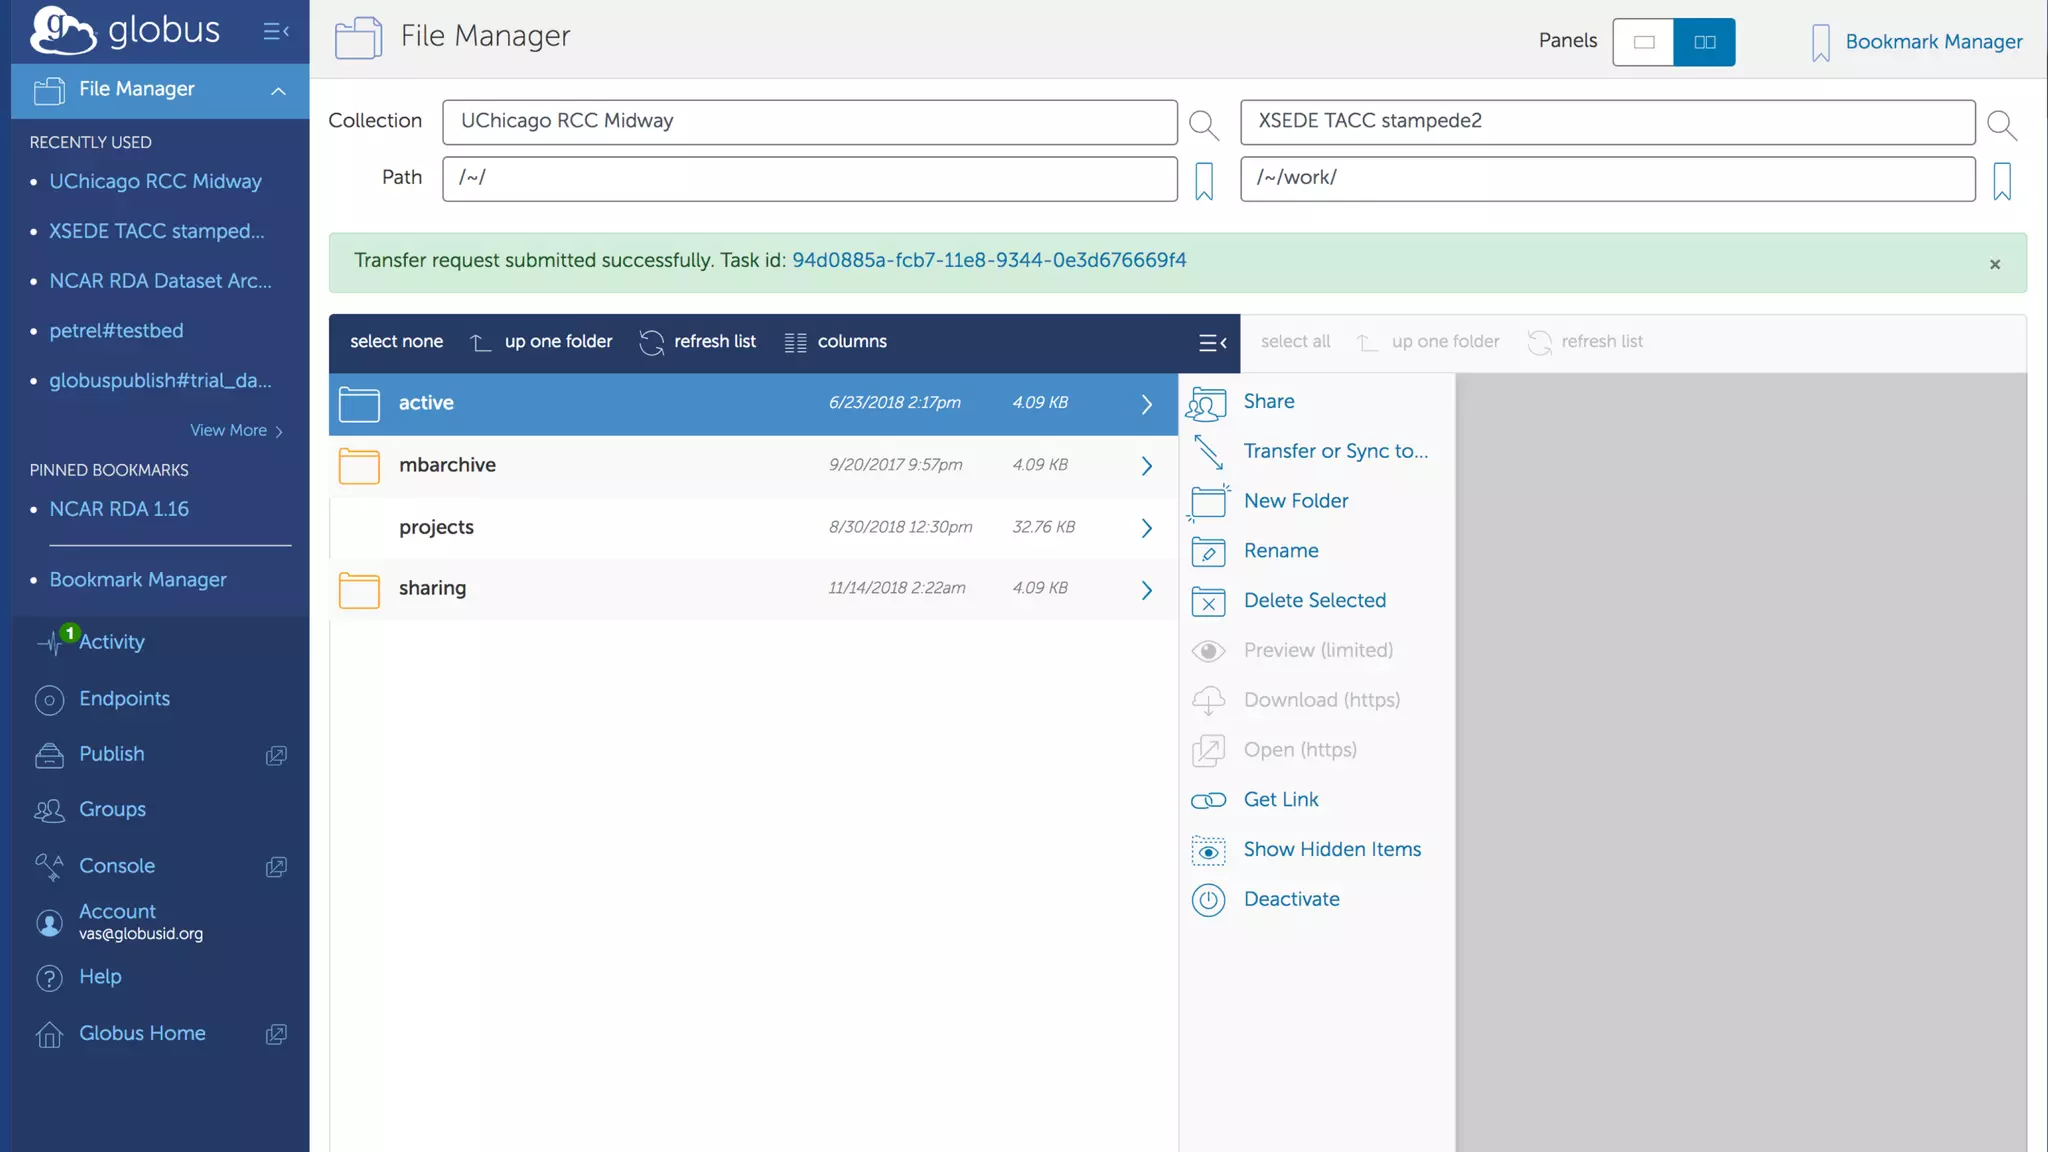This screenshot has height=1152, width=2048.
Task: Open the Activity sidebar item
Action: (x=111, y=642)
